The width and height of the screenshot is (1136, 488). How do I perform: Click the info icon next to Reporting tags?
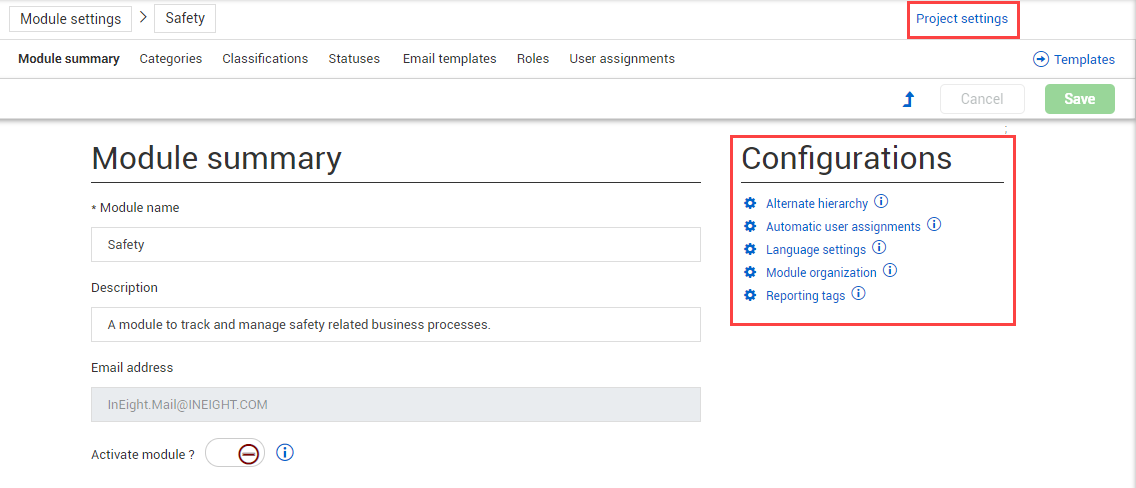point(858,295)
